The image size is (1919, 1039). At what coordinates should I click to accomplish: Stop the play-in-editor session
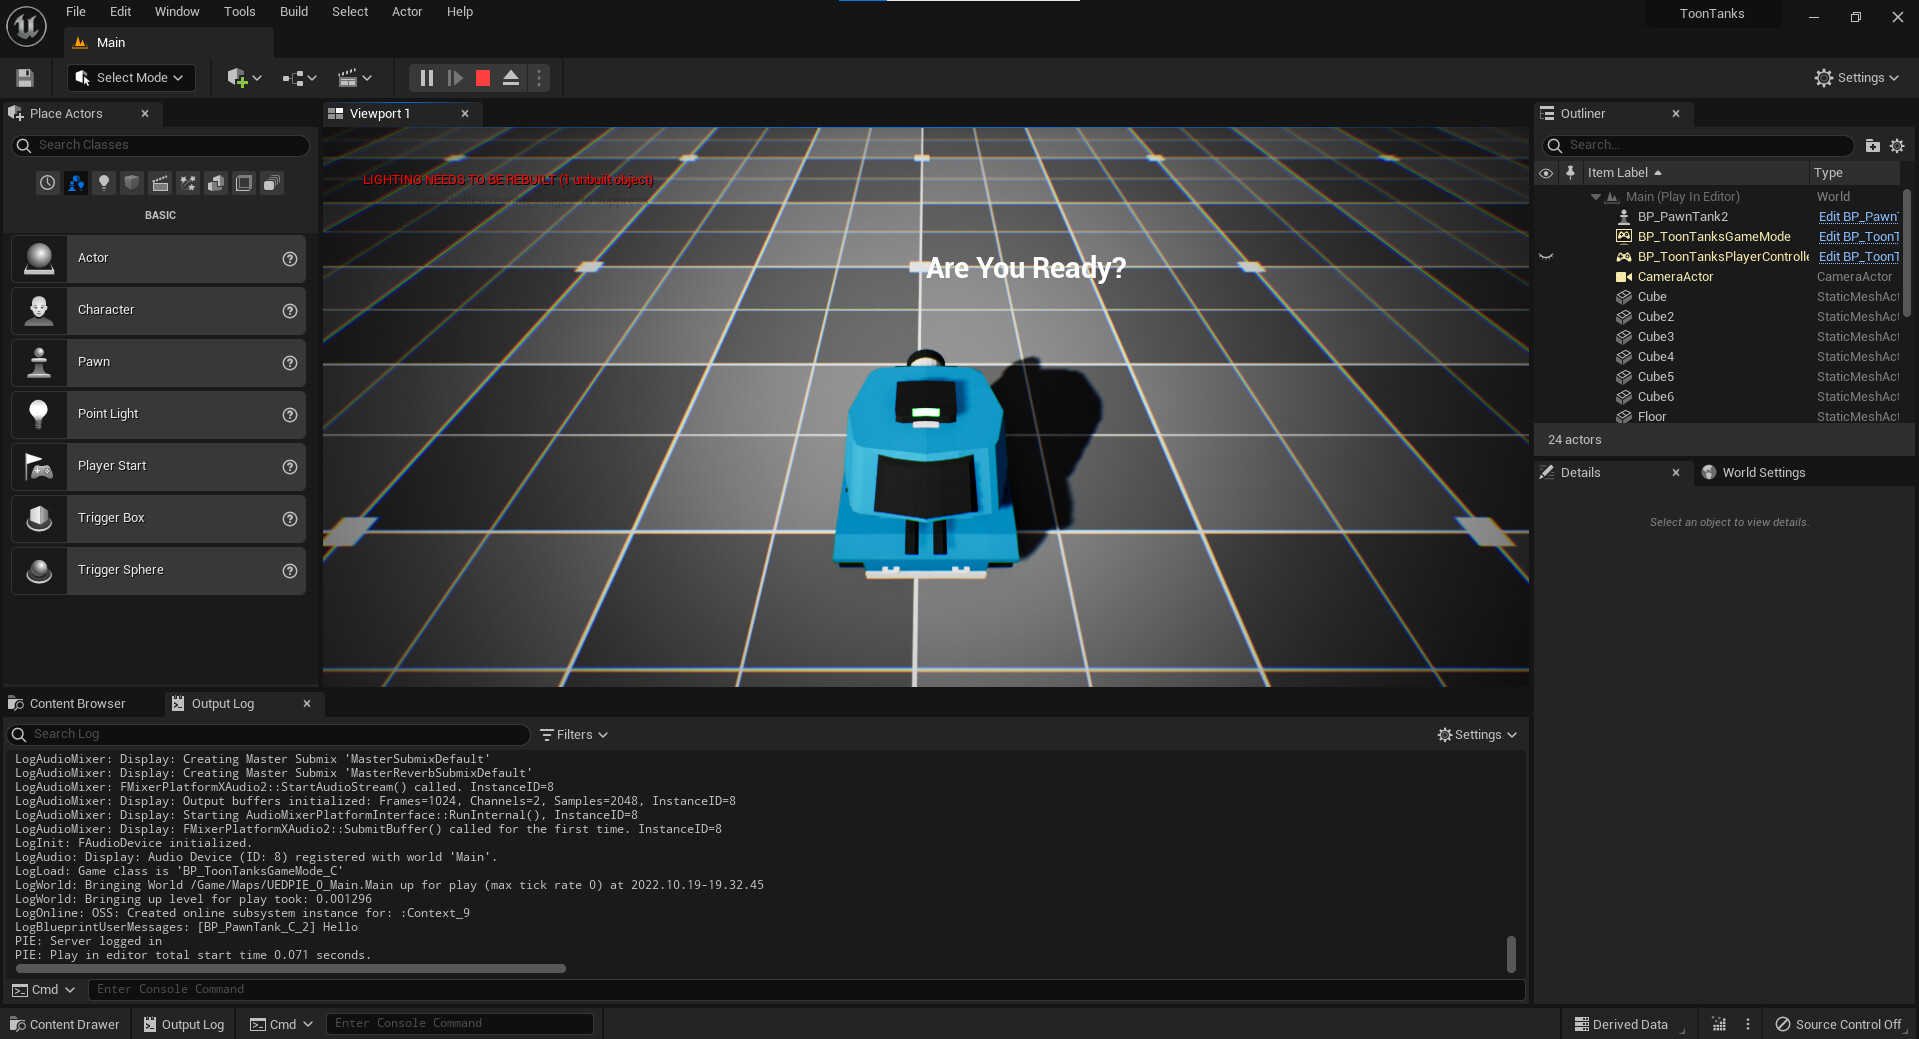[483, 78]
